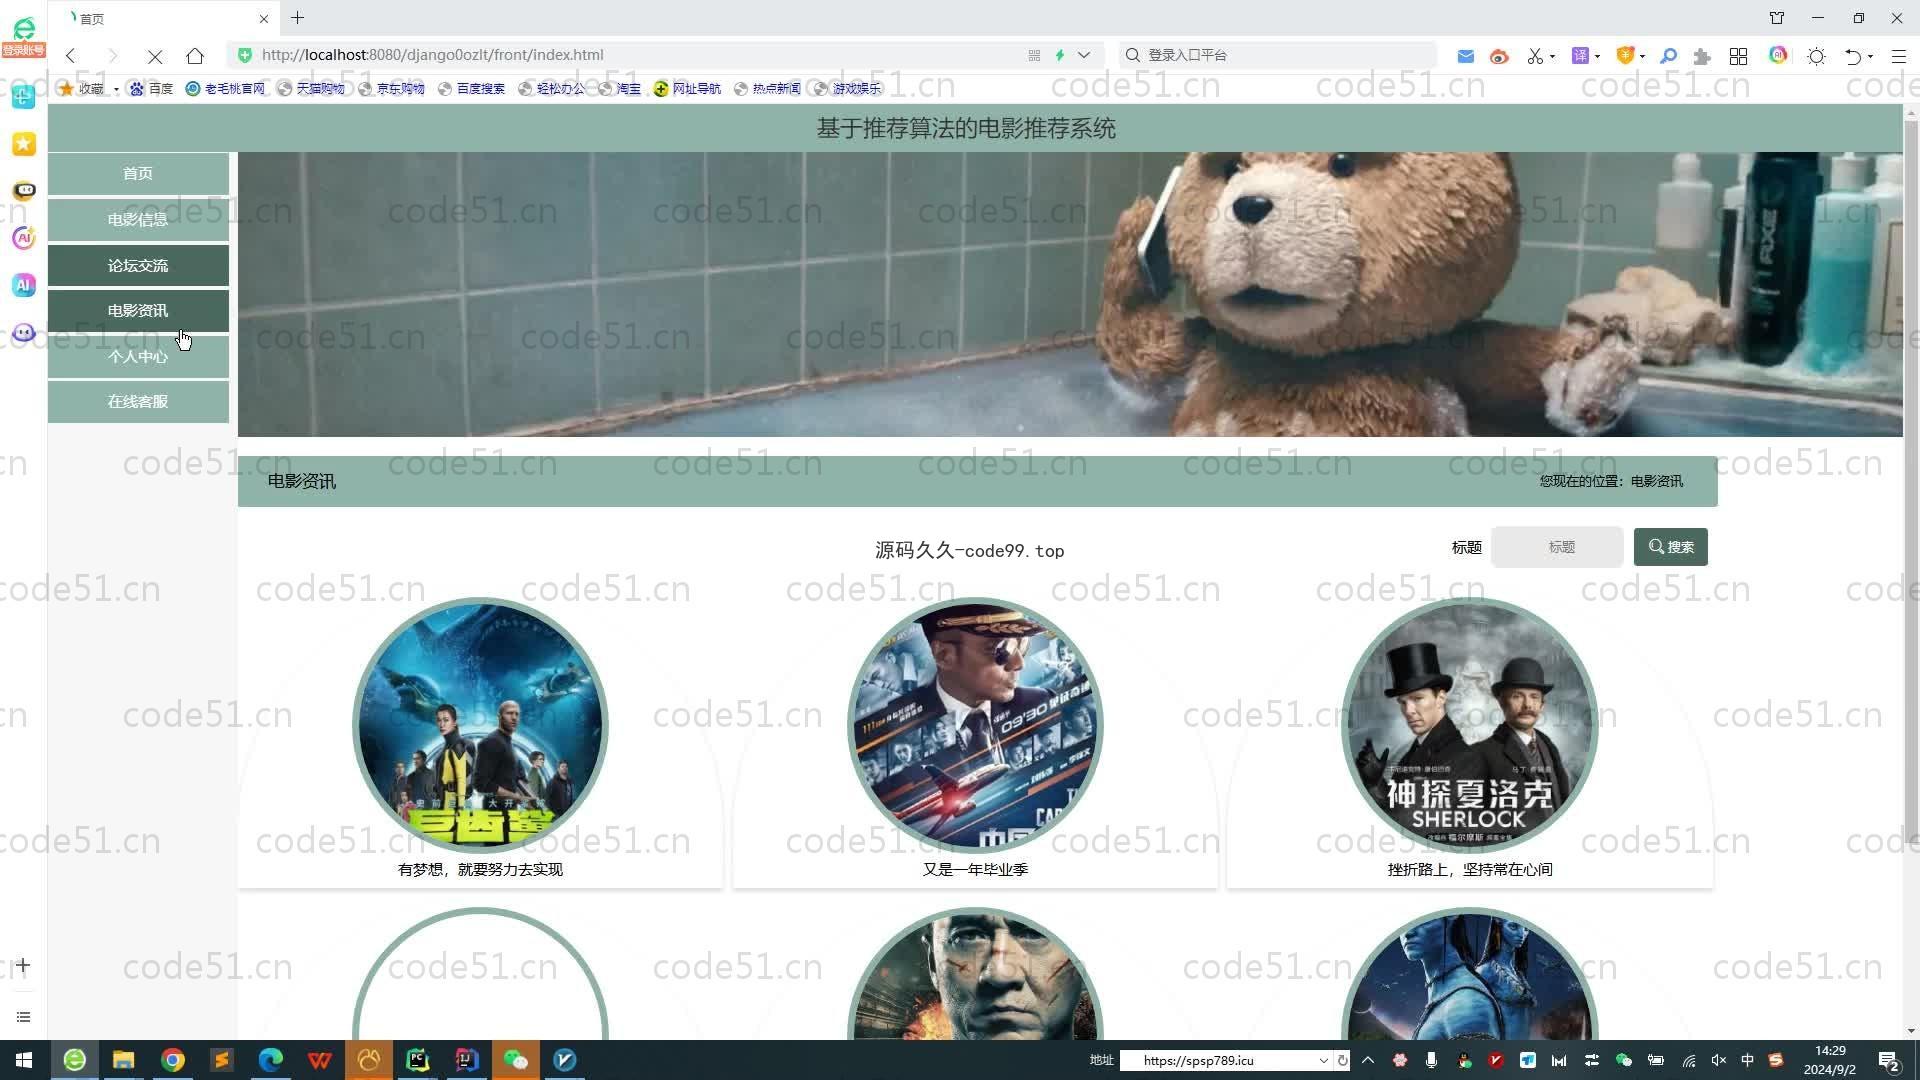Open the 百度 bookmark
The width and height of the screenshot is (1920, 1080).
[151, 89]
